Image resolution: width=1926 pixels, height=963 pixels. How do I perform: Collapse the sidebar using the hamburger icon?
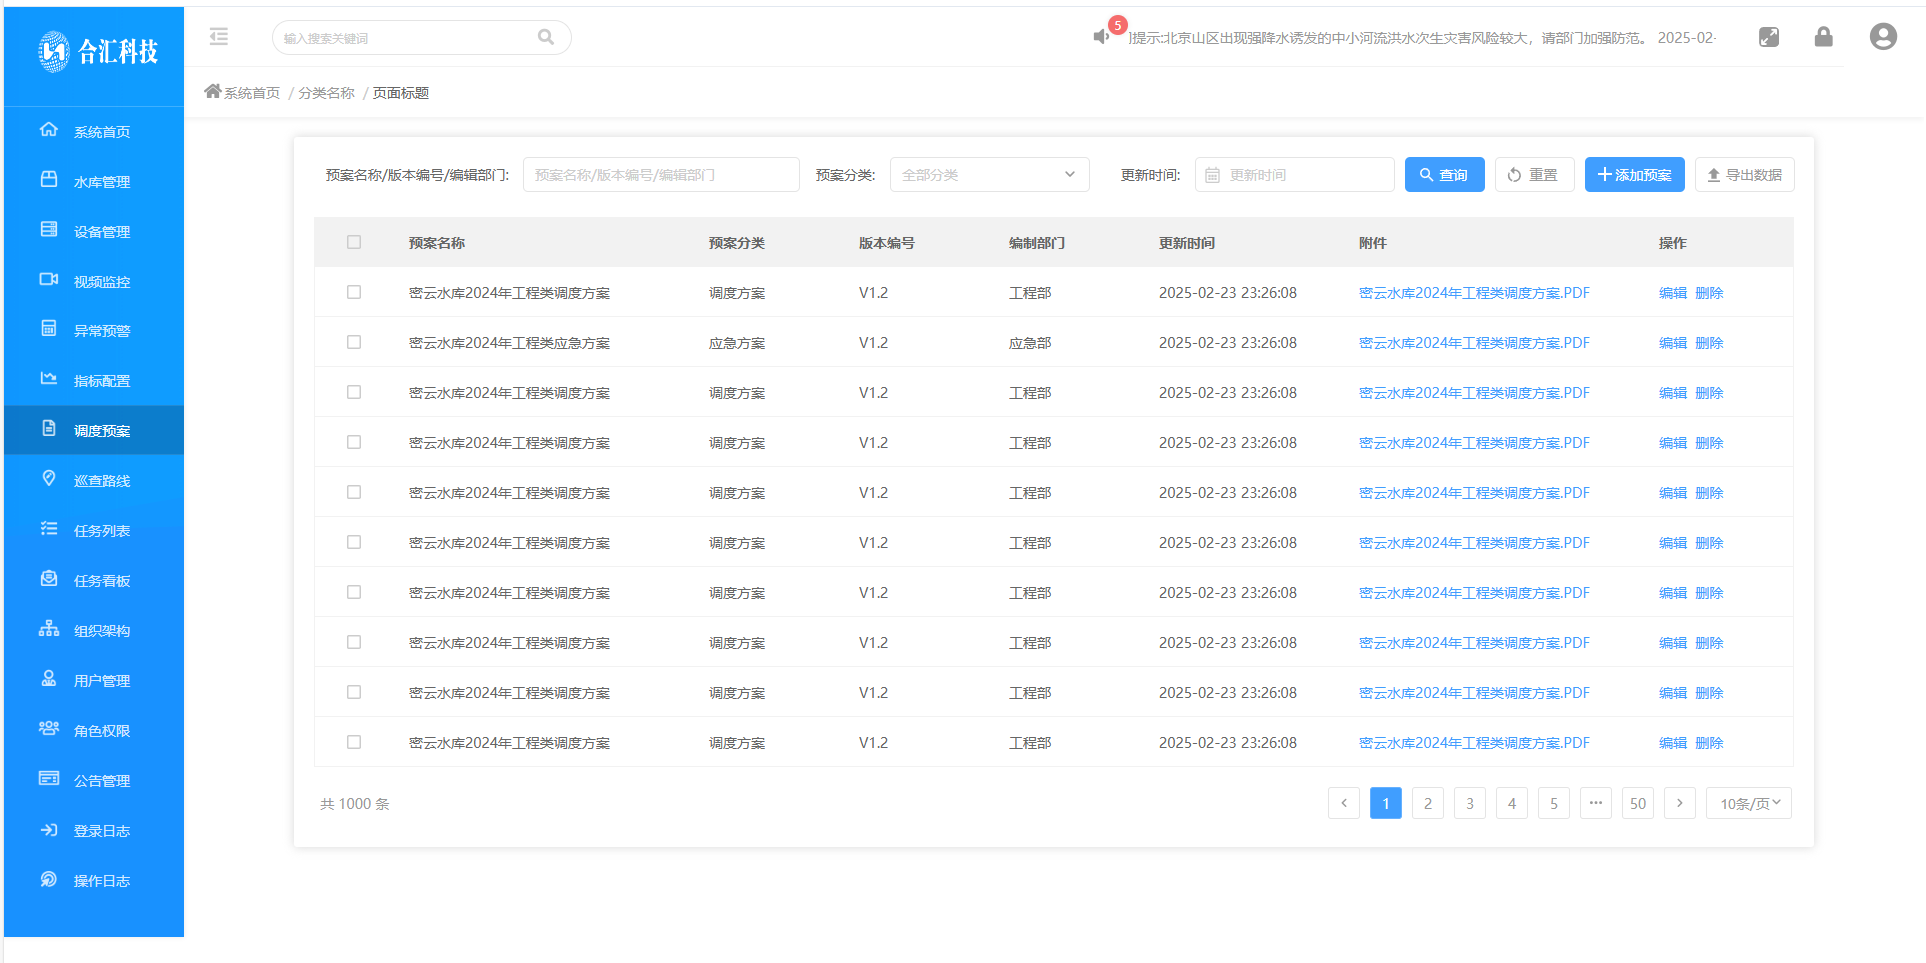click(x=219, y=37)
